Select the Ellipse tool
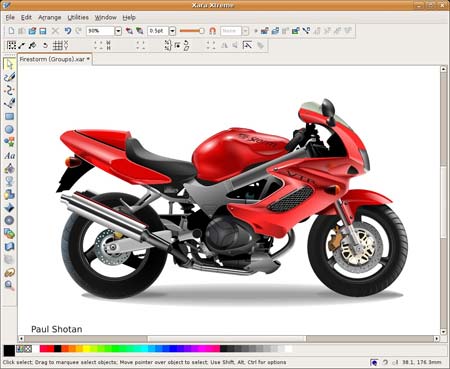Image resolution: width=450 pixels, height=369 pixels. 9,129
